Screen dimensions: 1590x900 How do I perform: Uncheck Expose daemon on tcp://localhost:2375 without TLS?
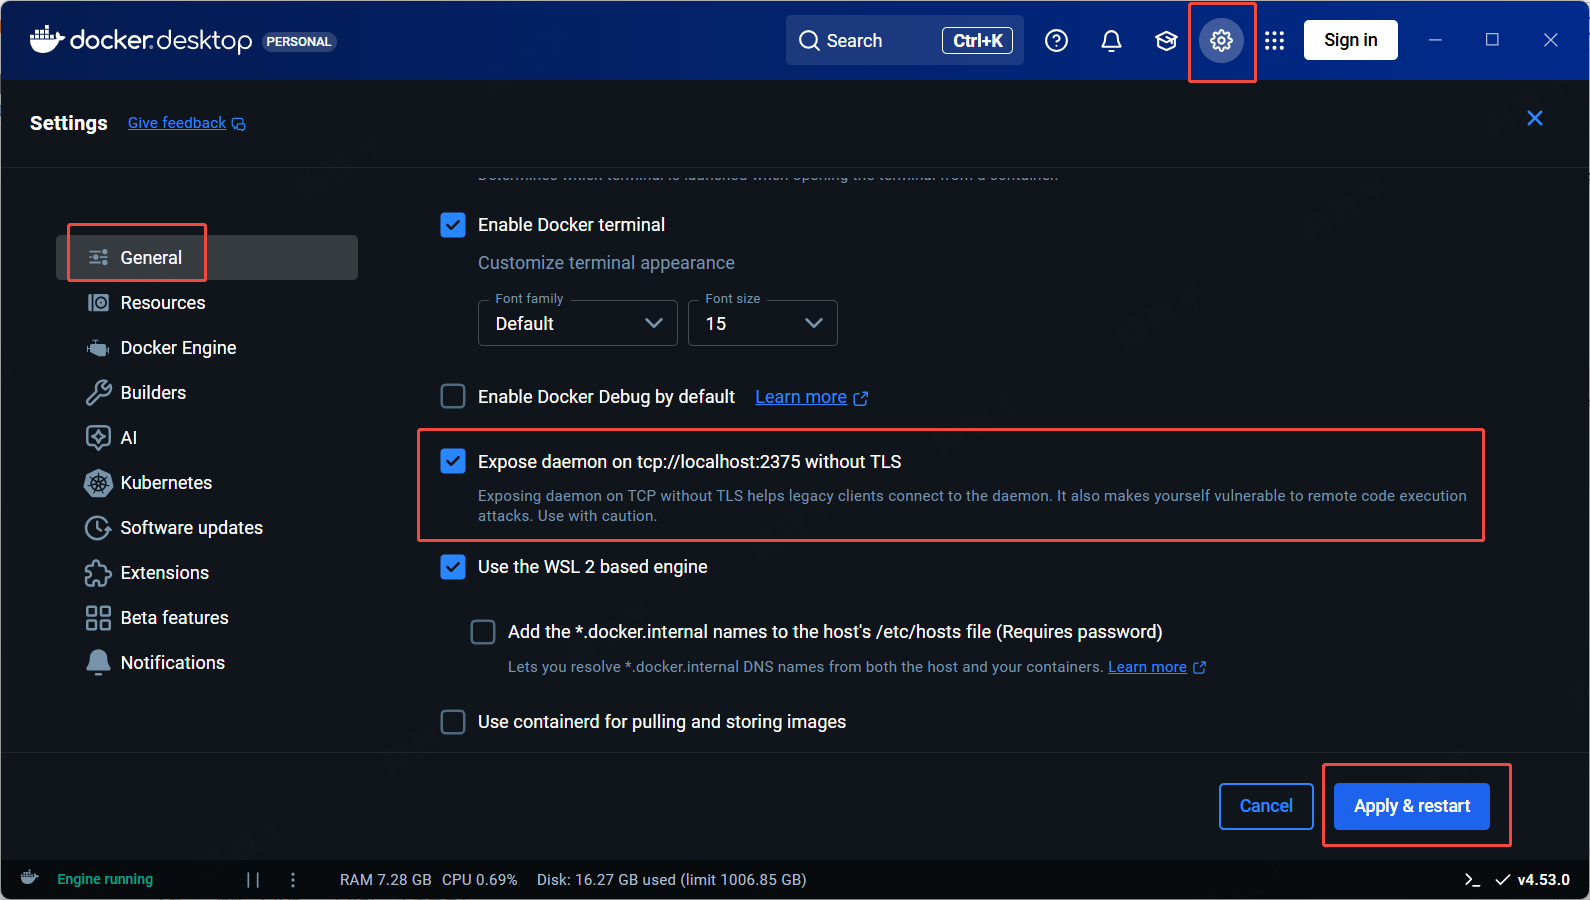[453, 461]
